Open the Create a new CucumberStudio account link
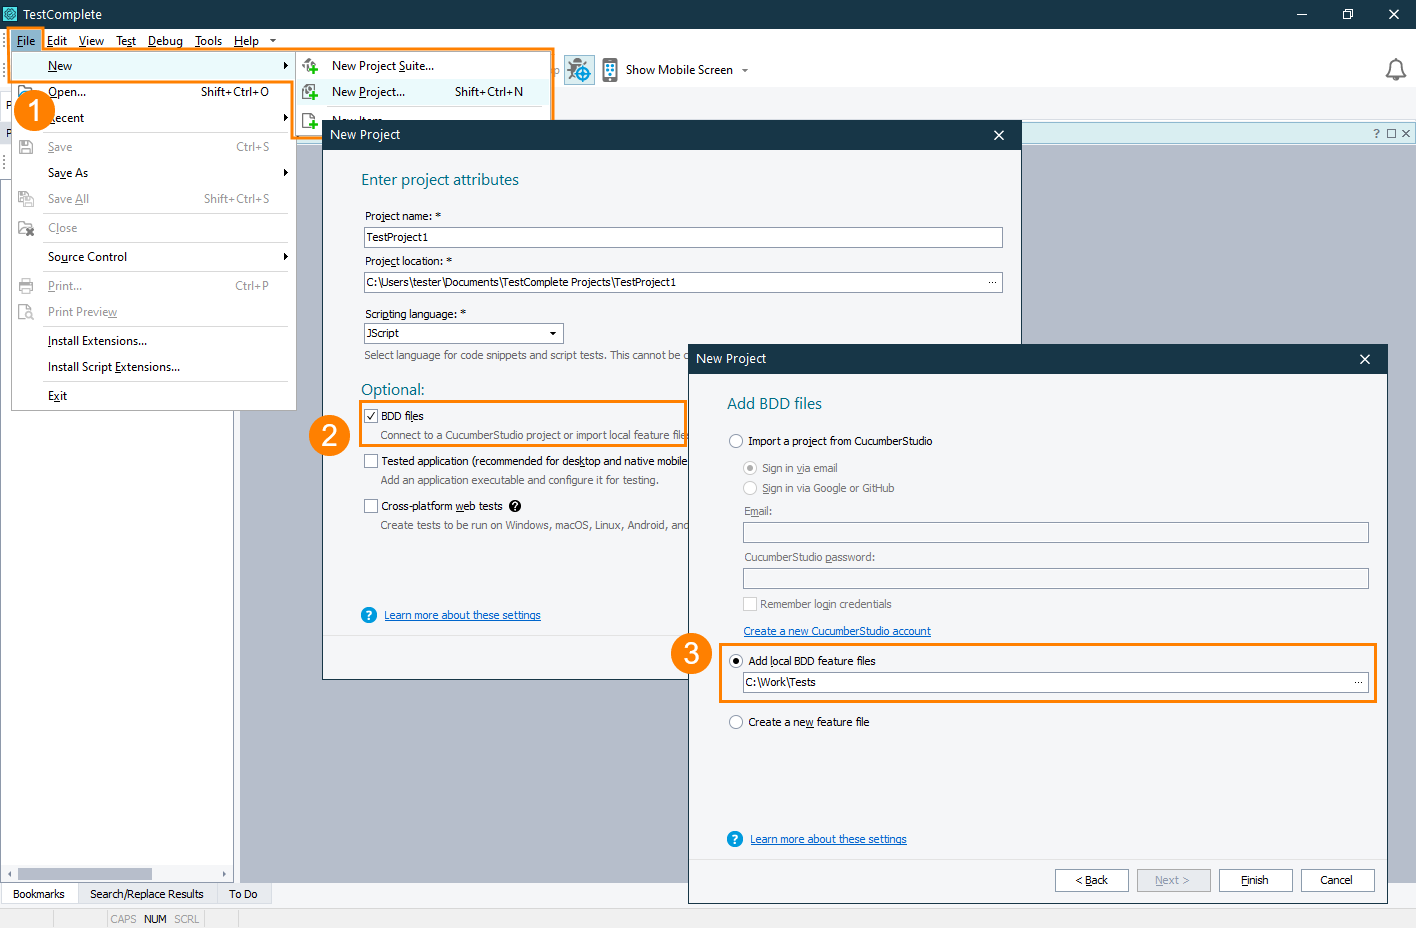Viewport: 1416px width, 928px height. (x=837, y=631)
